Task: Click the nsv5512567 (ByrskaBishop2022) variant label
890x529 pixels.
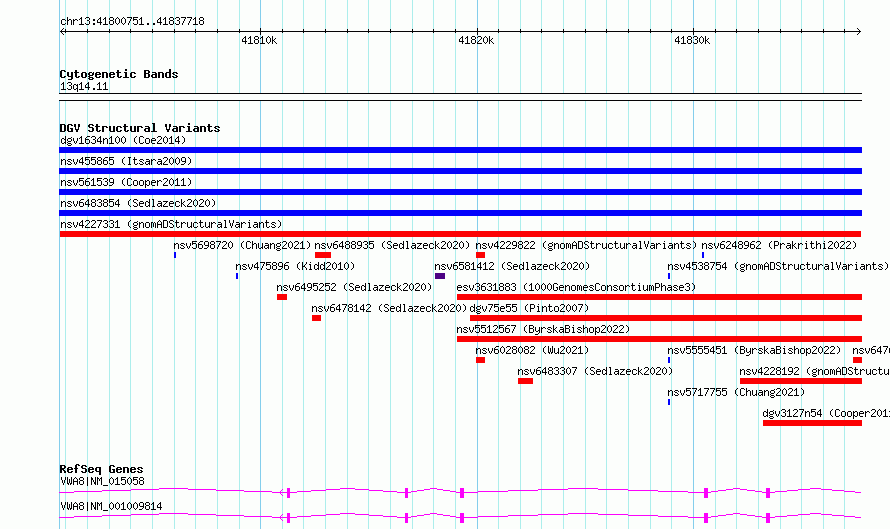Action: coord(543,329)
